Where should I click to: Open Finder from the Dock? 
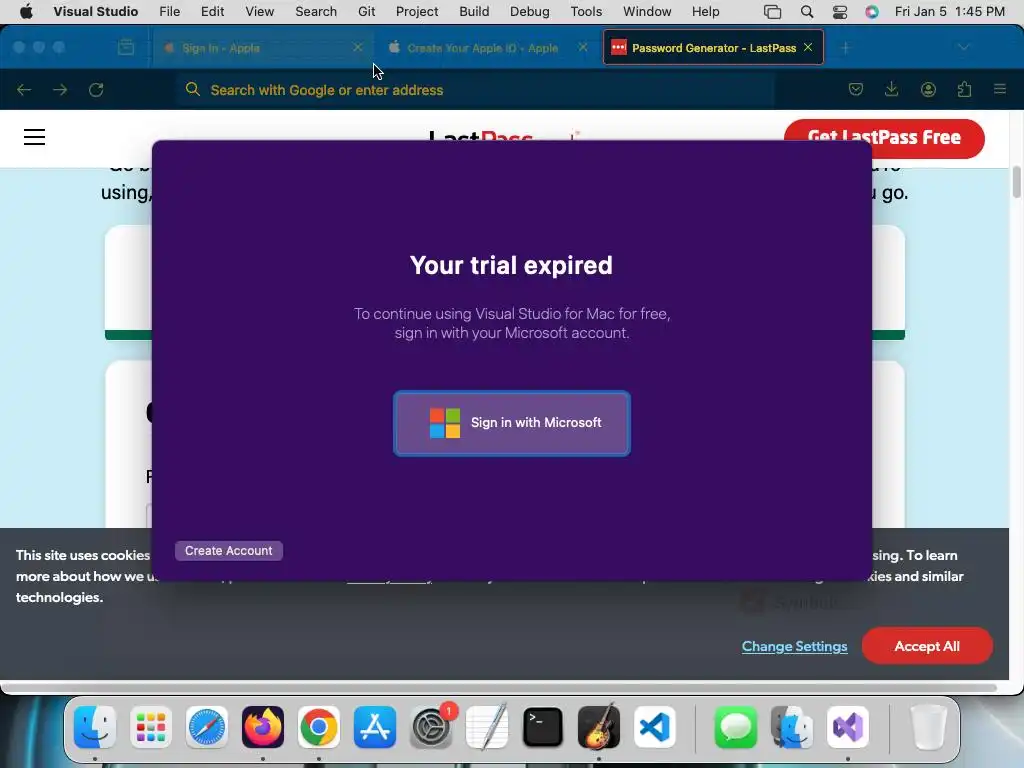(95, 727)
